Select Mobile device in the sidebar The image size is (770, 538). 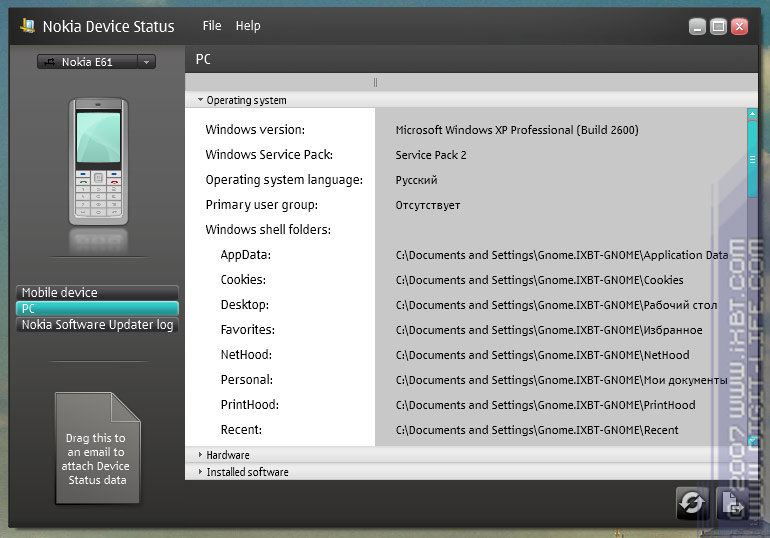click(x=97, y=293)
